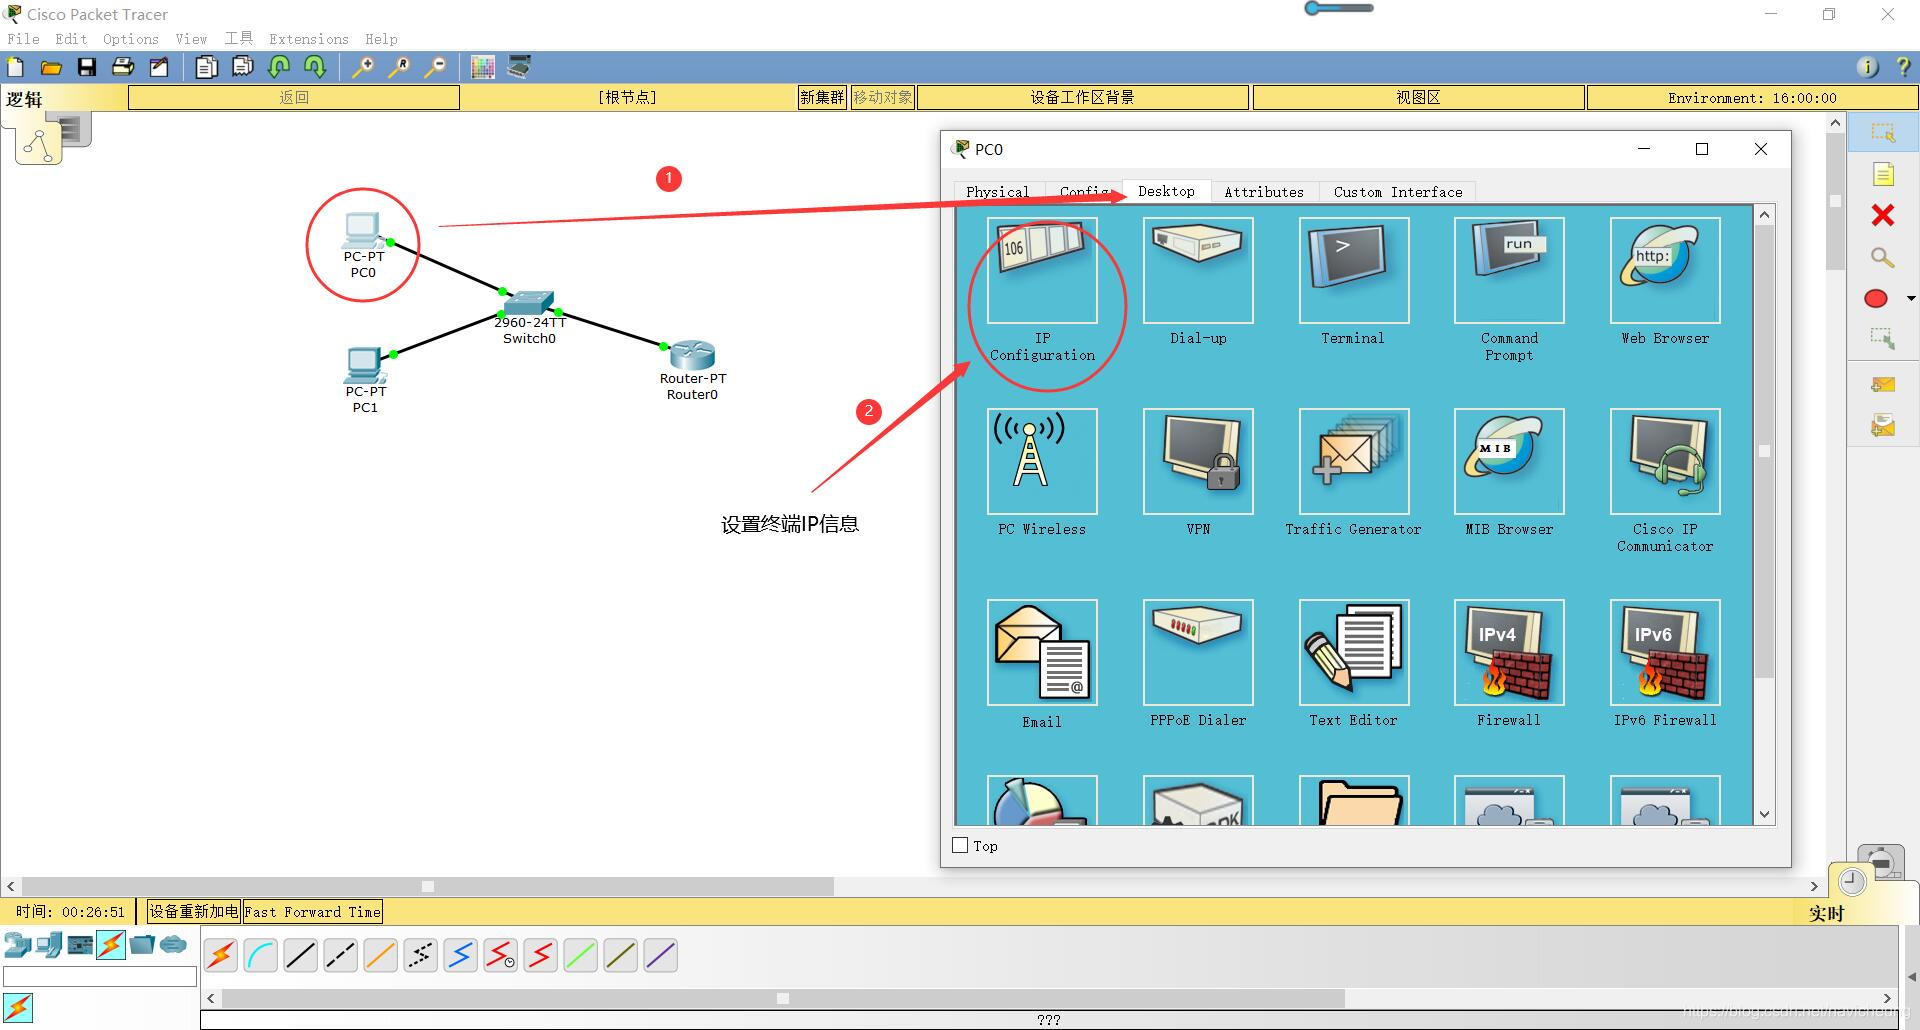Select the copper cross-over dashed cable

pyautogui.click(x=341, y=956)
